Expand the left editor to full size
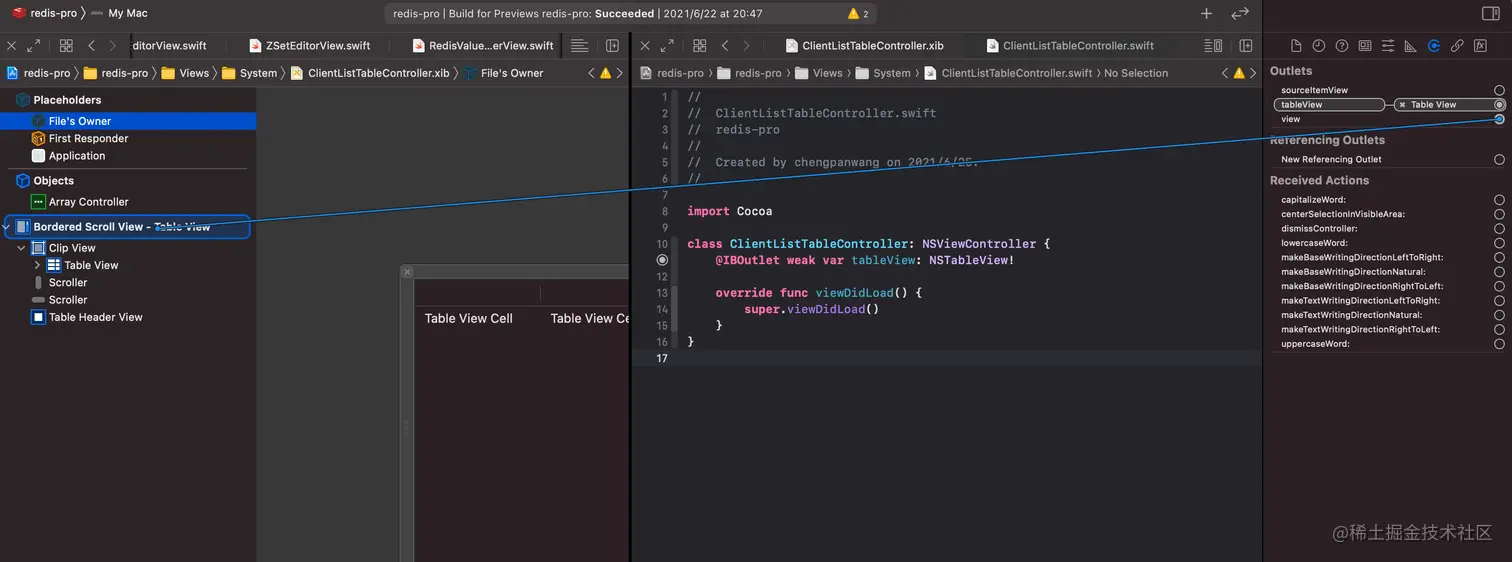Viewport: 1512px width, 562px height. coord(34,46)
